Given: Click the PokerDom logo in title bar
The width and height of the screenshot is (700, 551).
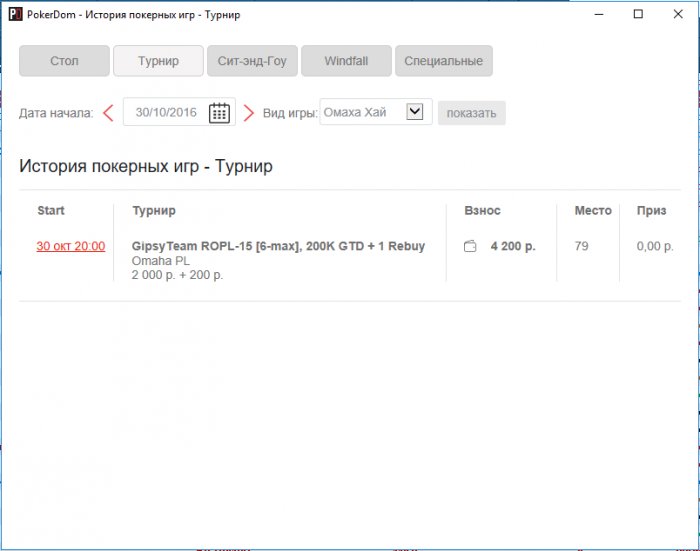Looking at the screenshot, I should coord(15,14).
